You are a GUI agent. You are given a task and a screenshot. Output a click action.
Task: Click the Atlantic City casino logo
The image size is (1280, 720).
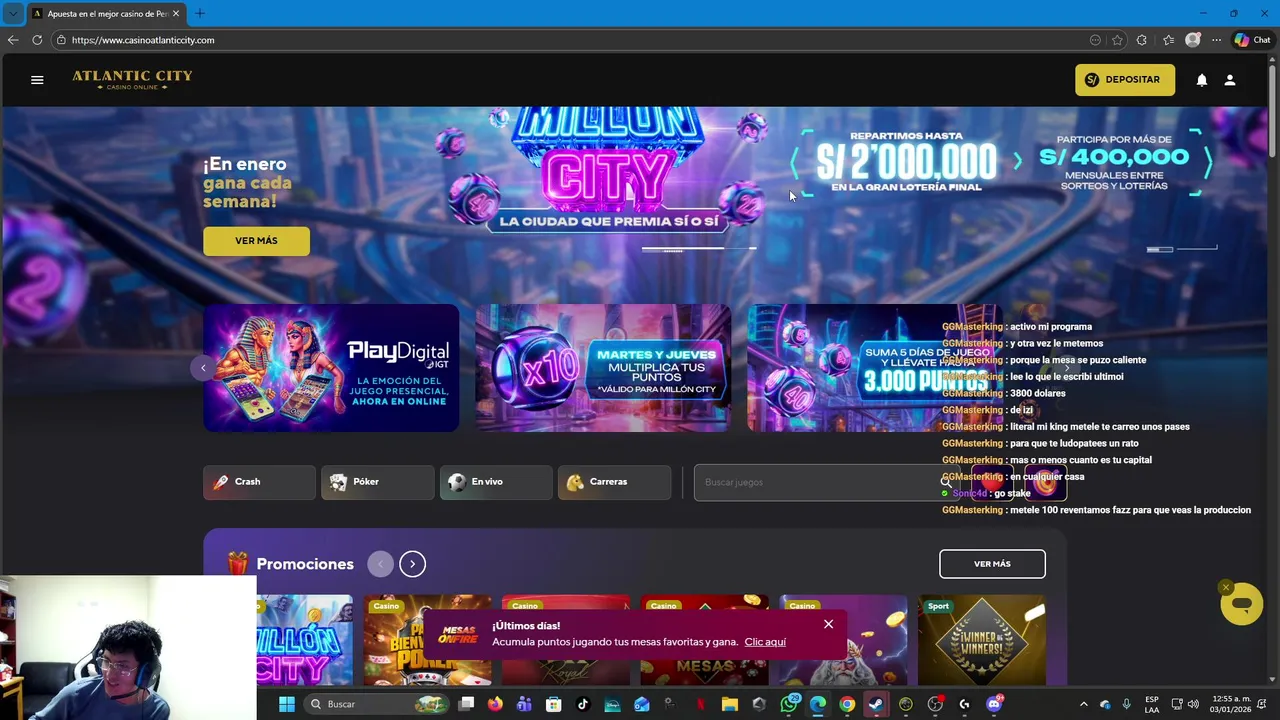(132, 80)
